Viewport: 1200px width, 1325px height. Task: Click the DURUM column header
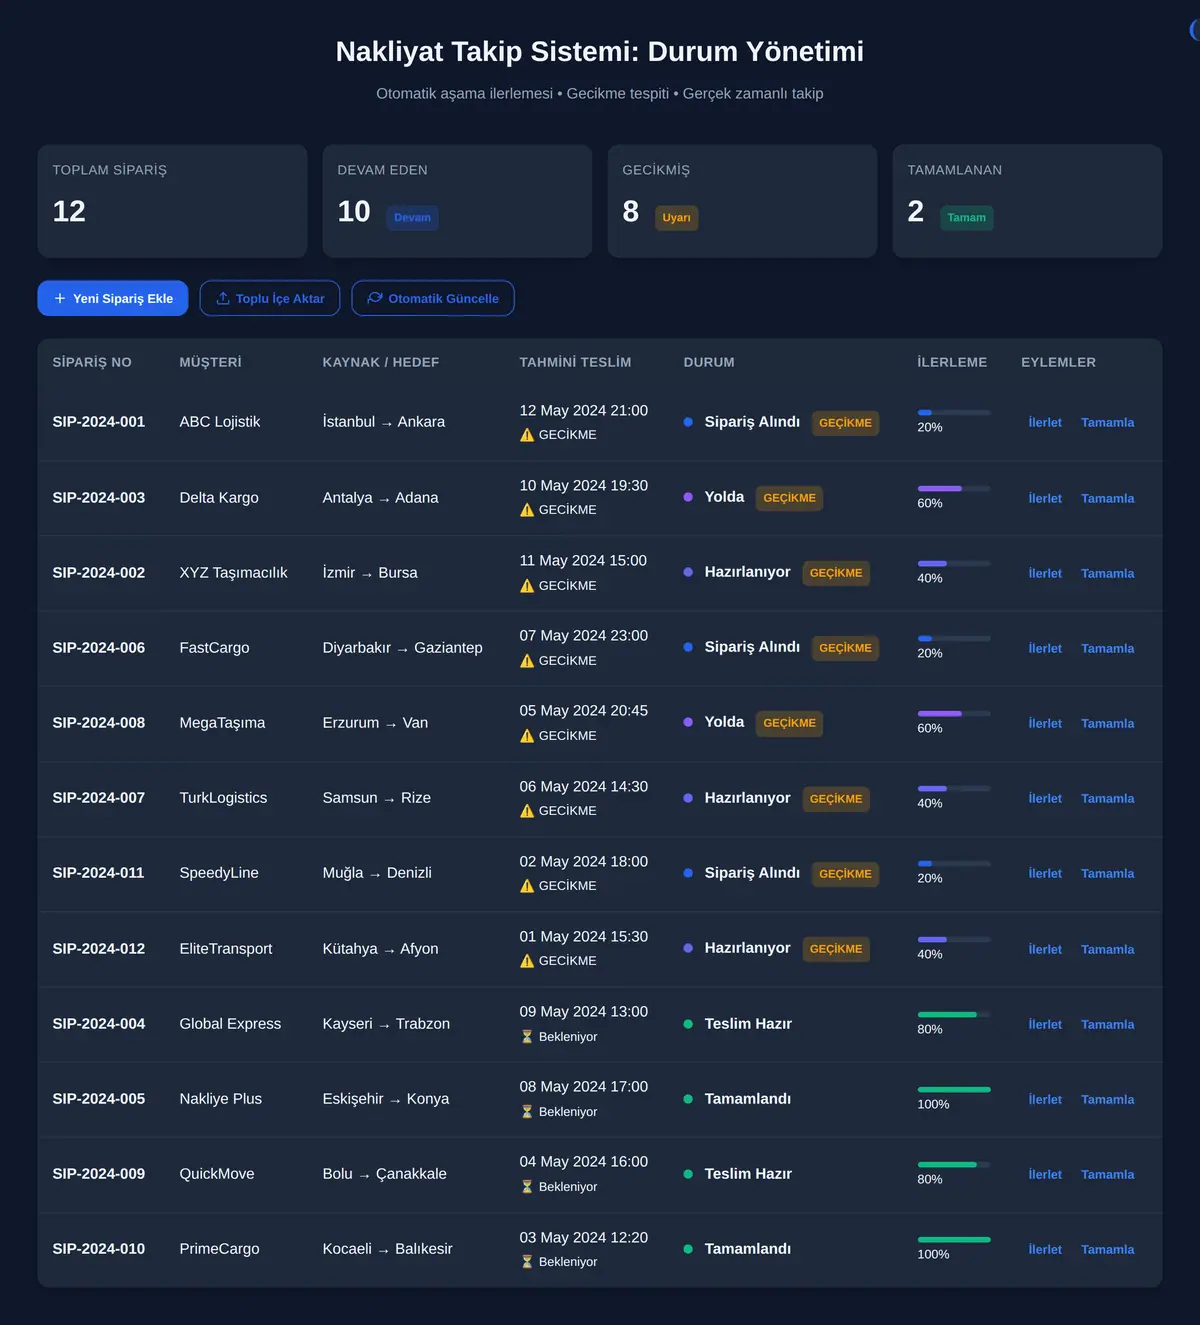pyautogui.click(x=709, y=362)
